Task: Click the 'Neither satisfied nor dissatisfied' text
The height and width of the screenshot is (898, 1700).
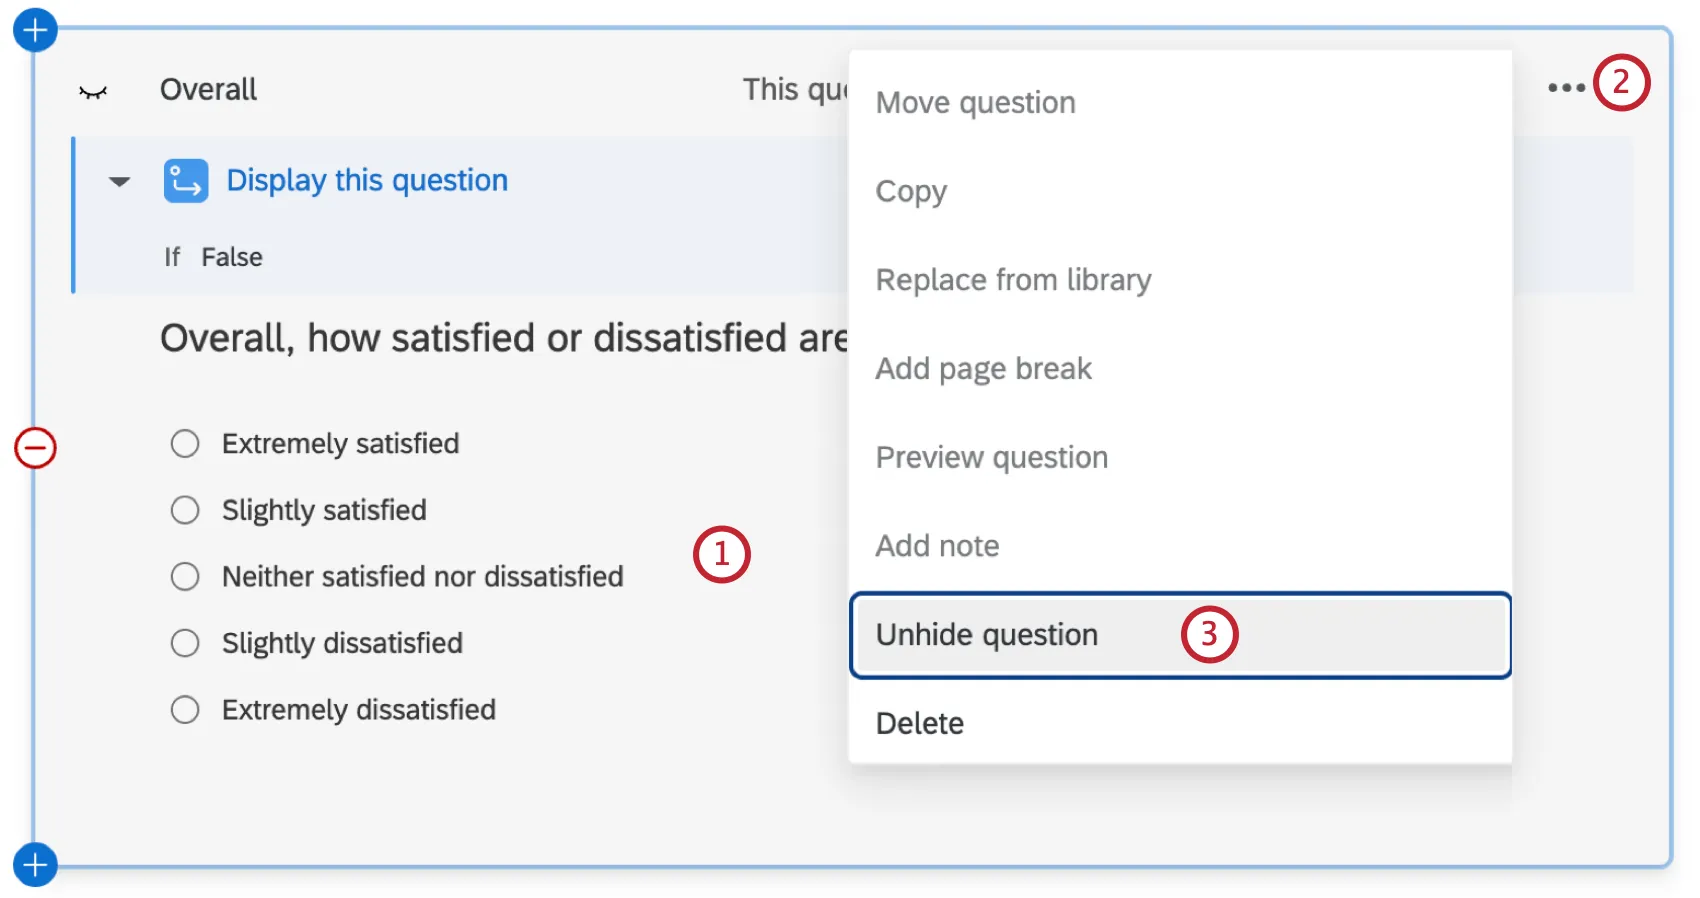Action: tap(422, 577)
